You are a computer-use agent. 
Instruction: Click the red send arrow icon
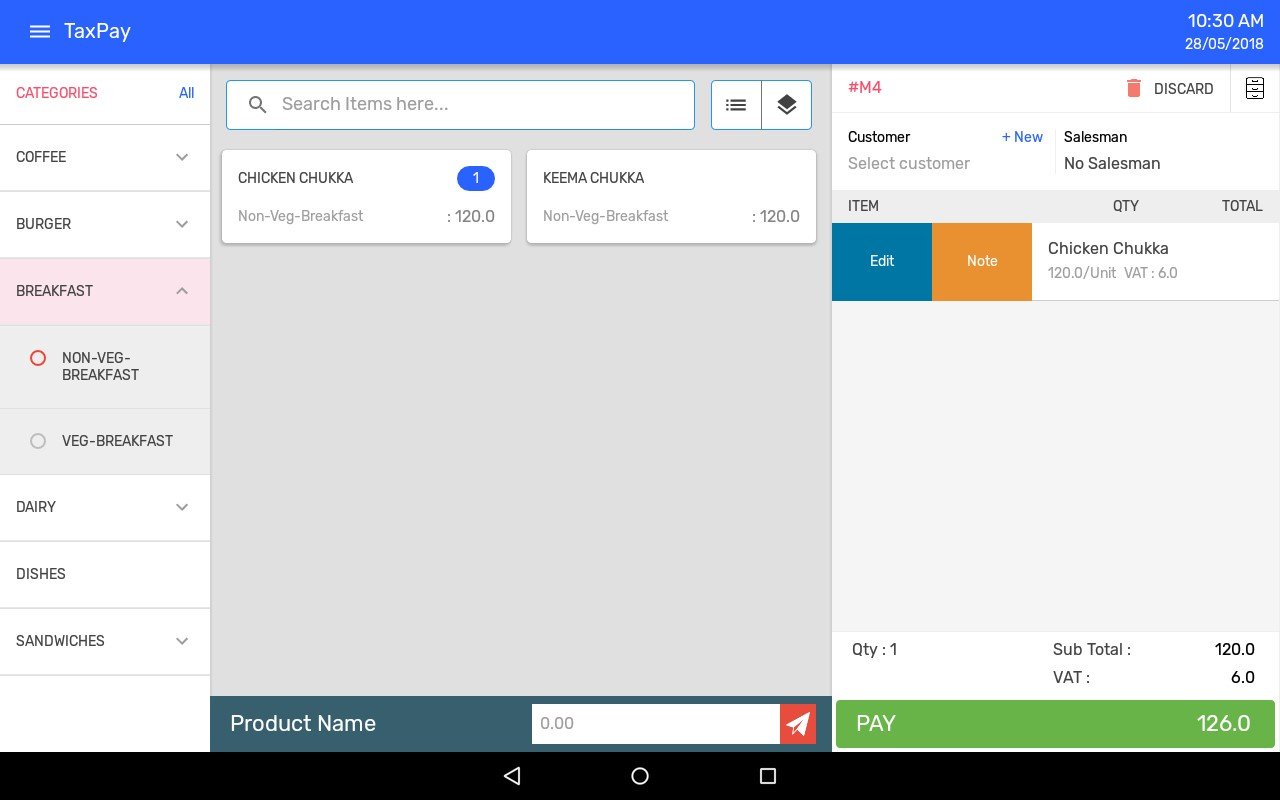tap(798, 724)
